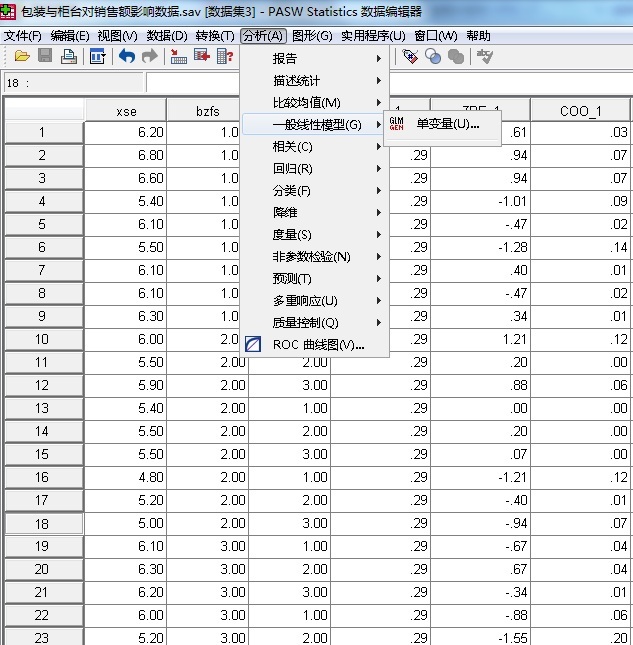Expand the 相关(C) submenu
The image size is (633, 645).
pos(314,146)
